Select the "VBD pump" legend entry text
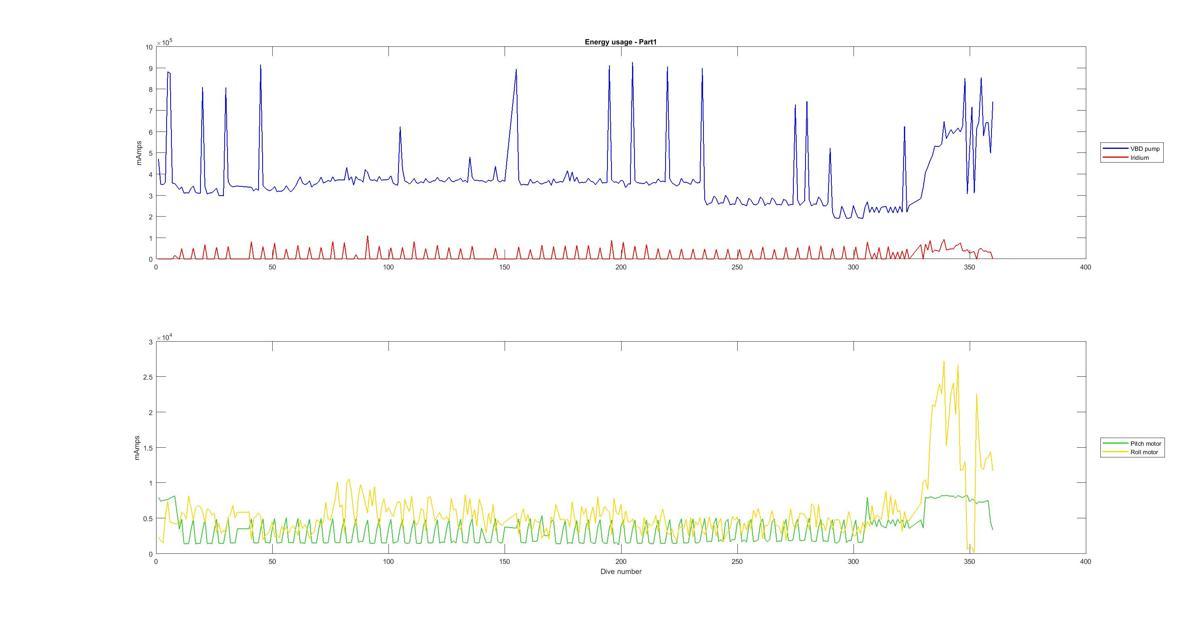The height and width of the screenshot is (622, 1200). 1145,148
